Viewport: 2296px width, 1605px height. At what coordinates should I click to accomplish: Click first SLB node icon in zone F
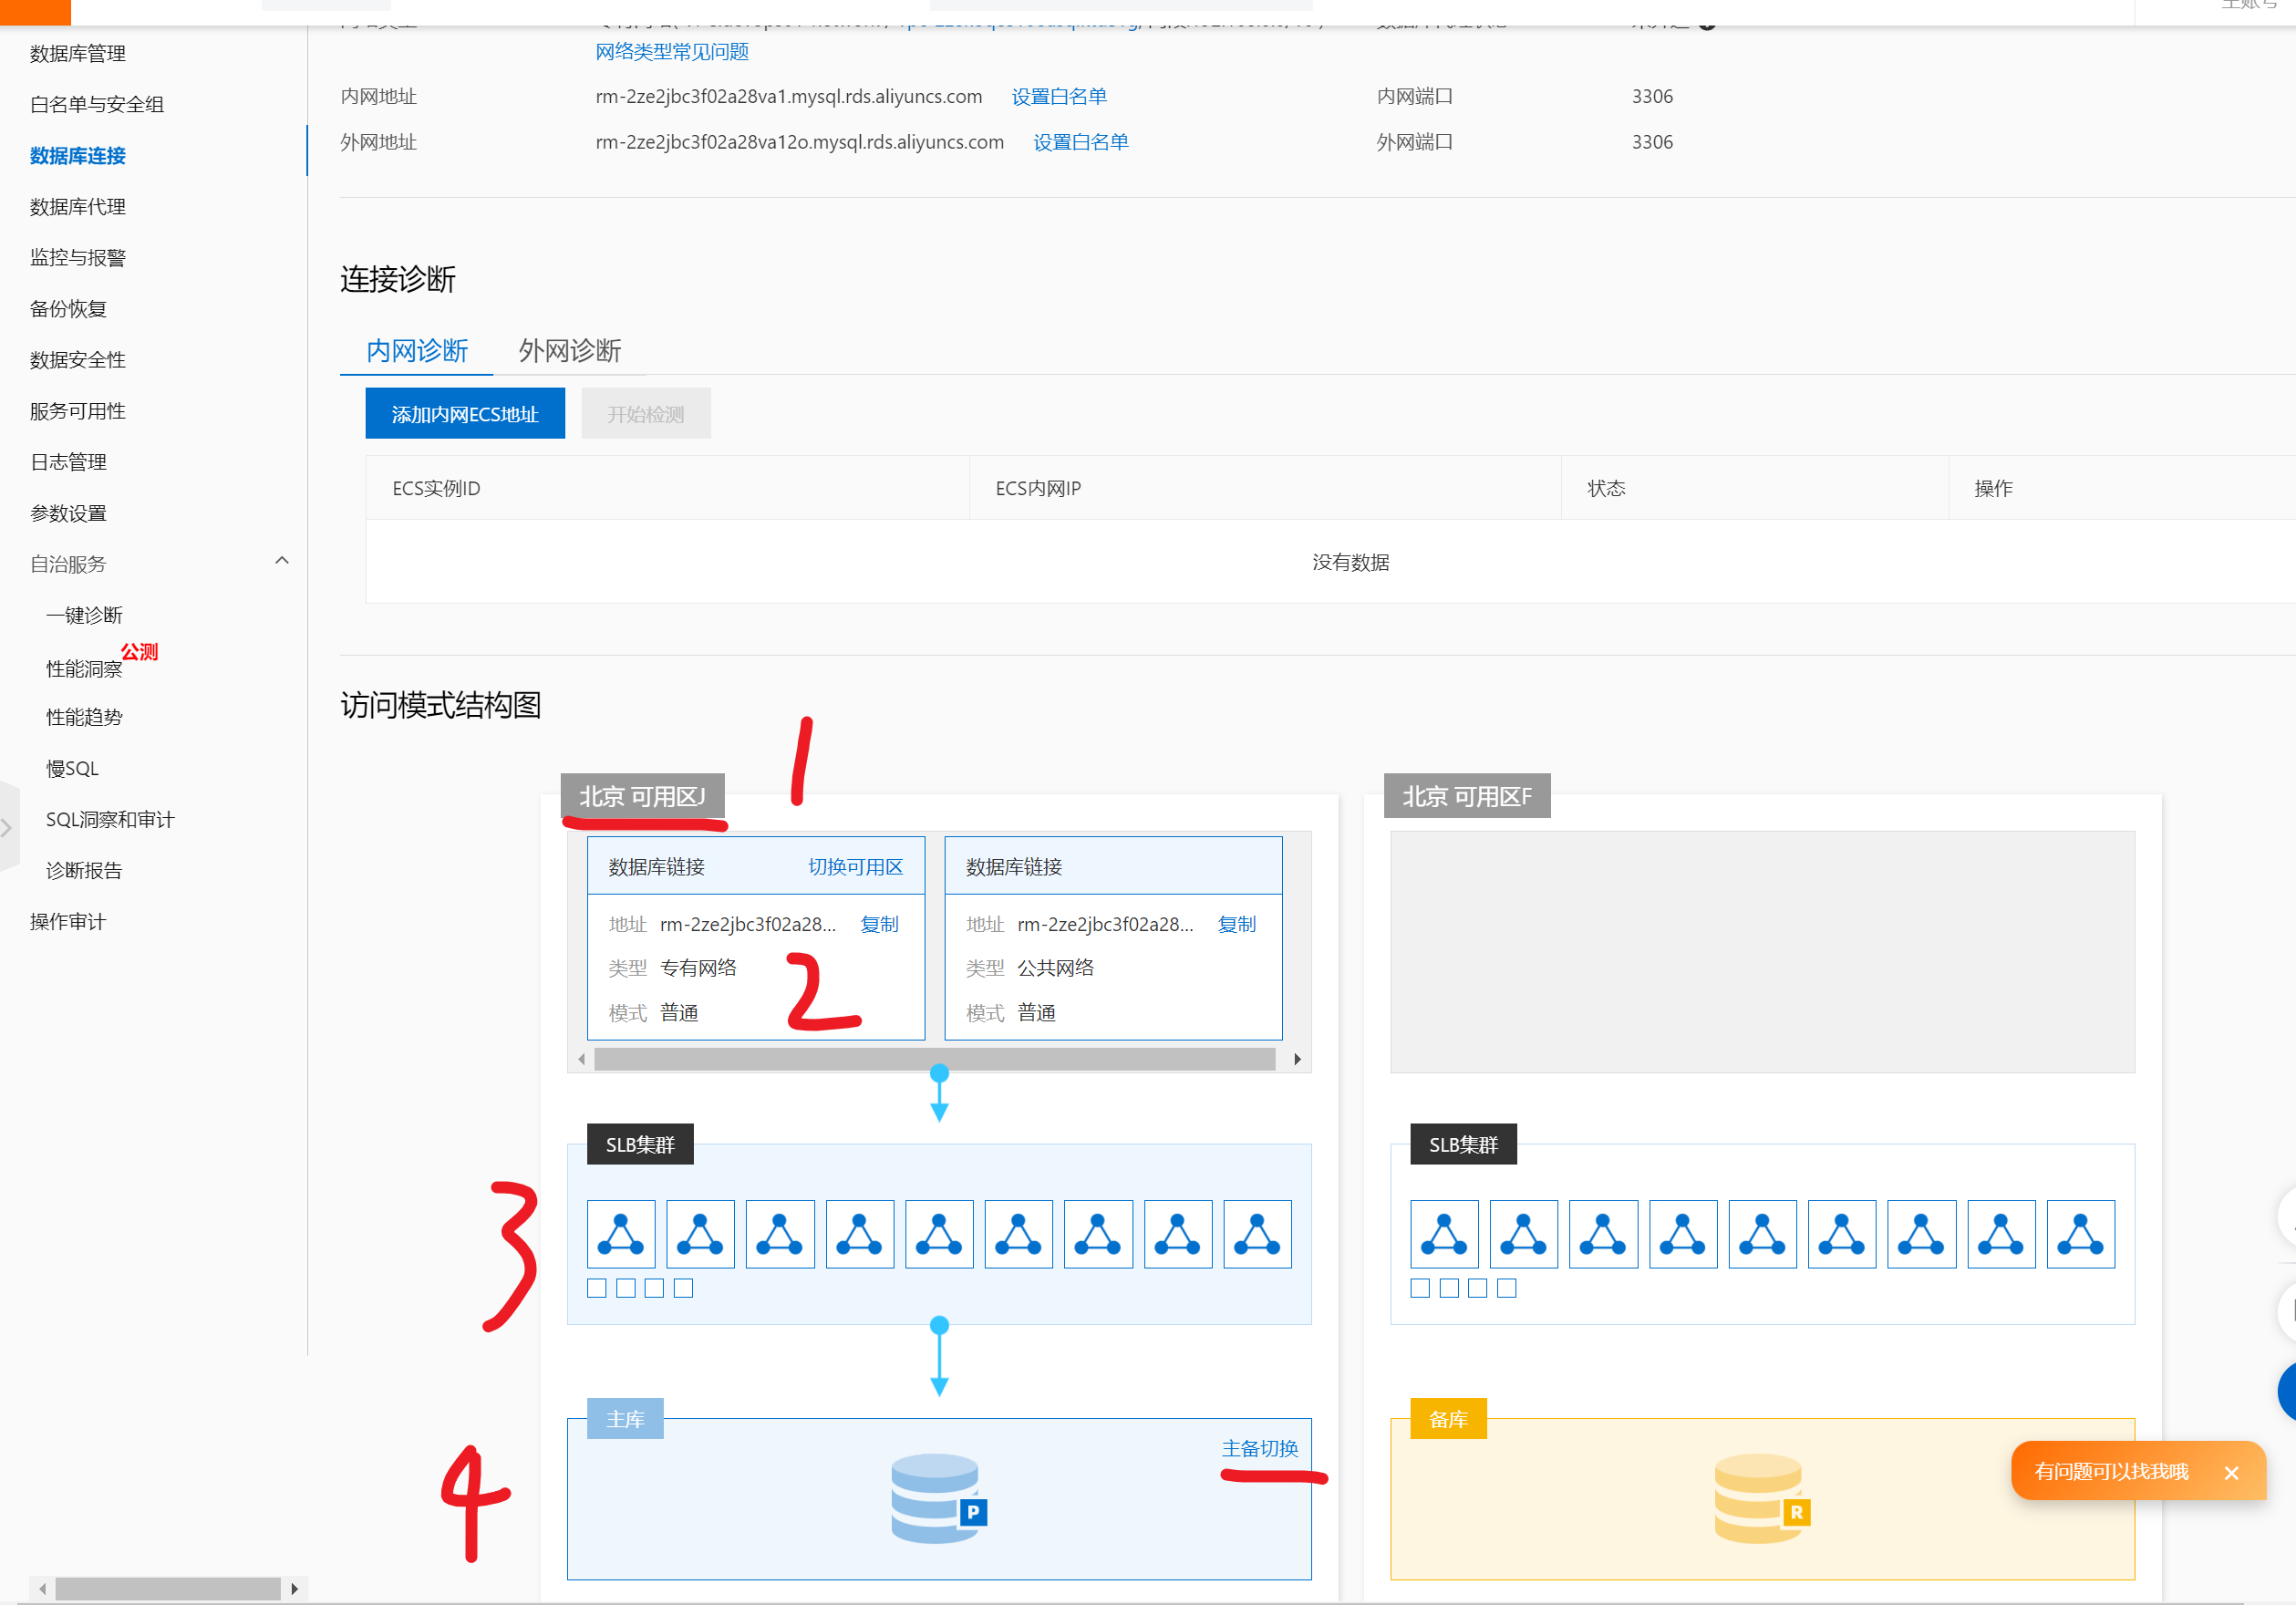pyautogui.click(x=1443, y=1234)
